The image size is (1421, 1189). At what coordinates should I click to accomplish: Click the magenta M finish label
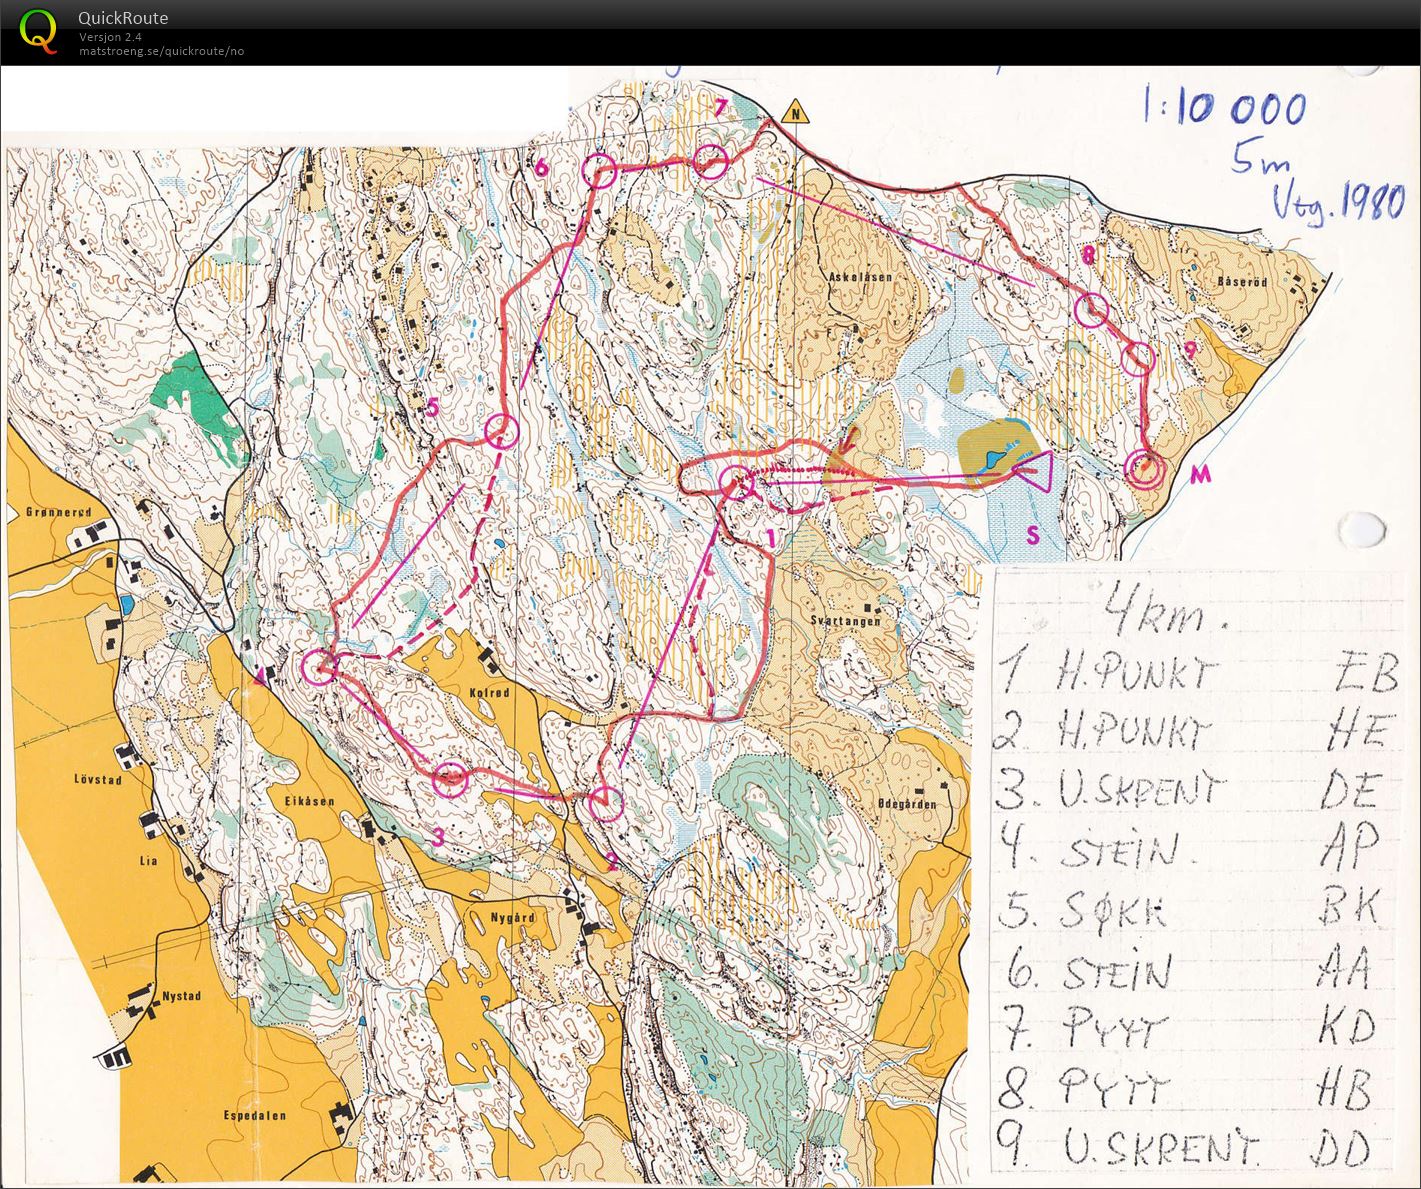tap(1201, 476)
